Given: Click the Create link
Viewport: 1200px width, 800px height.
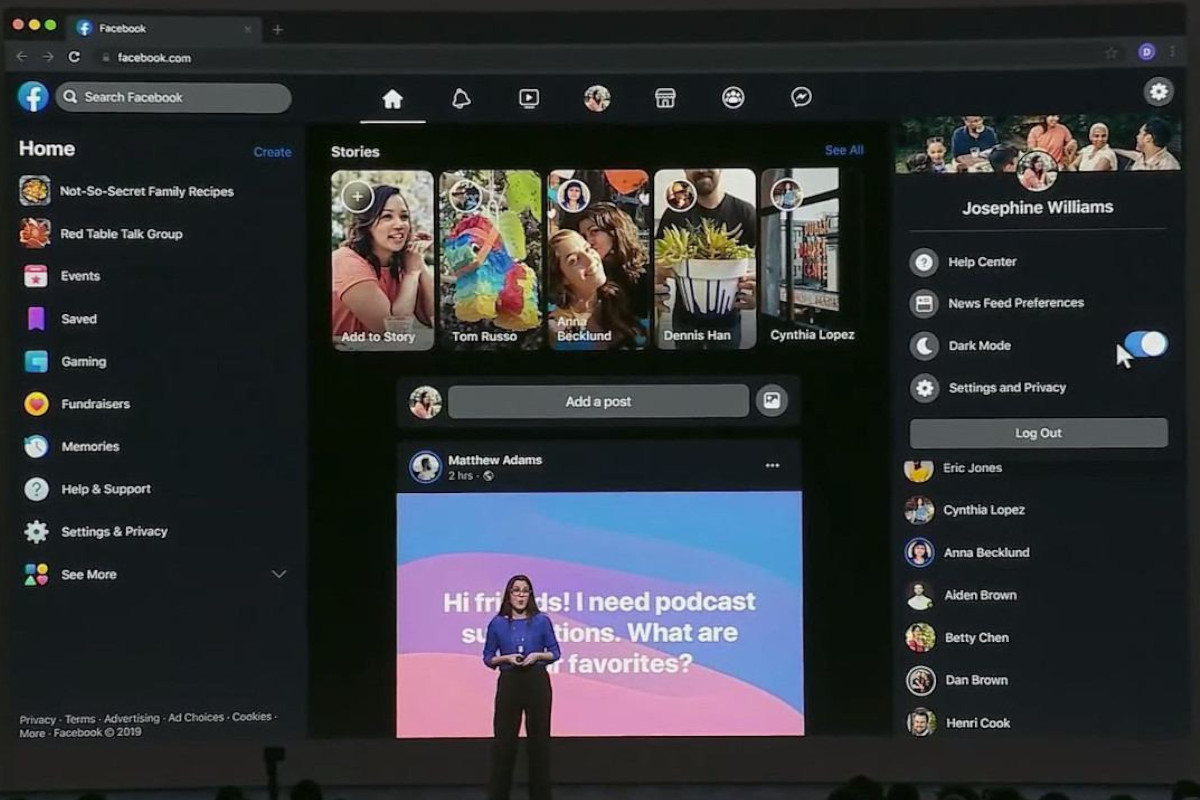Looking at the screenshot, I should 272,152.
